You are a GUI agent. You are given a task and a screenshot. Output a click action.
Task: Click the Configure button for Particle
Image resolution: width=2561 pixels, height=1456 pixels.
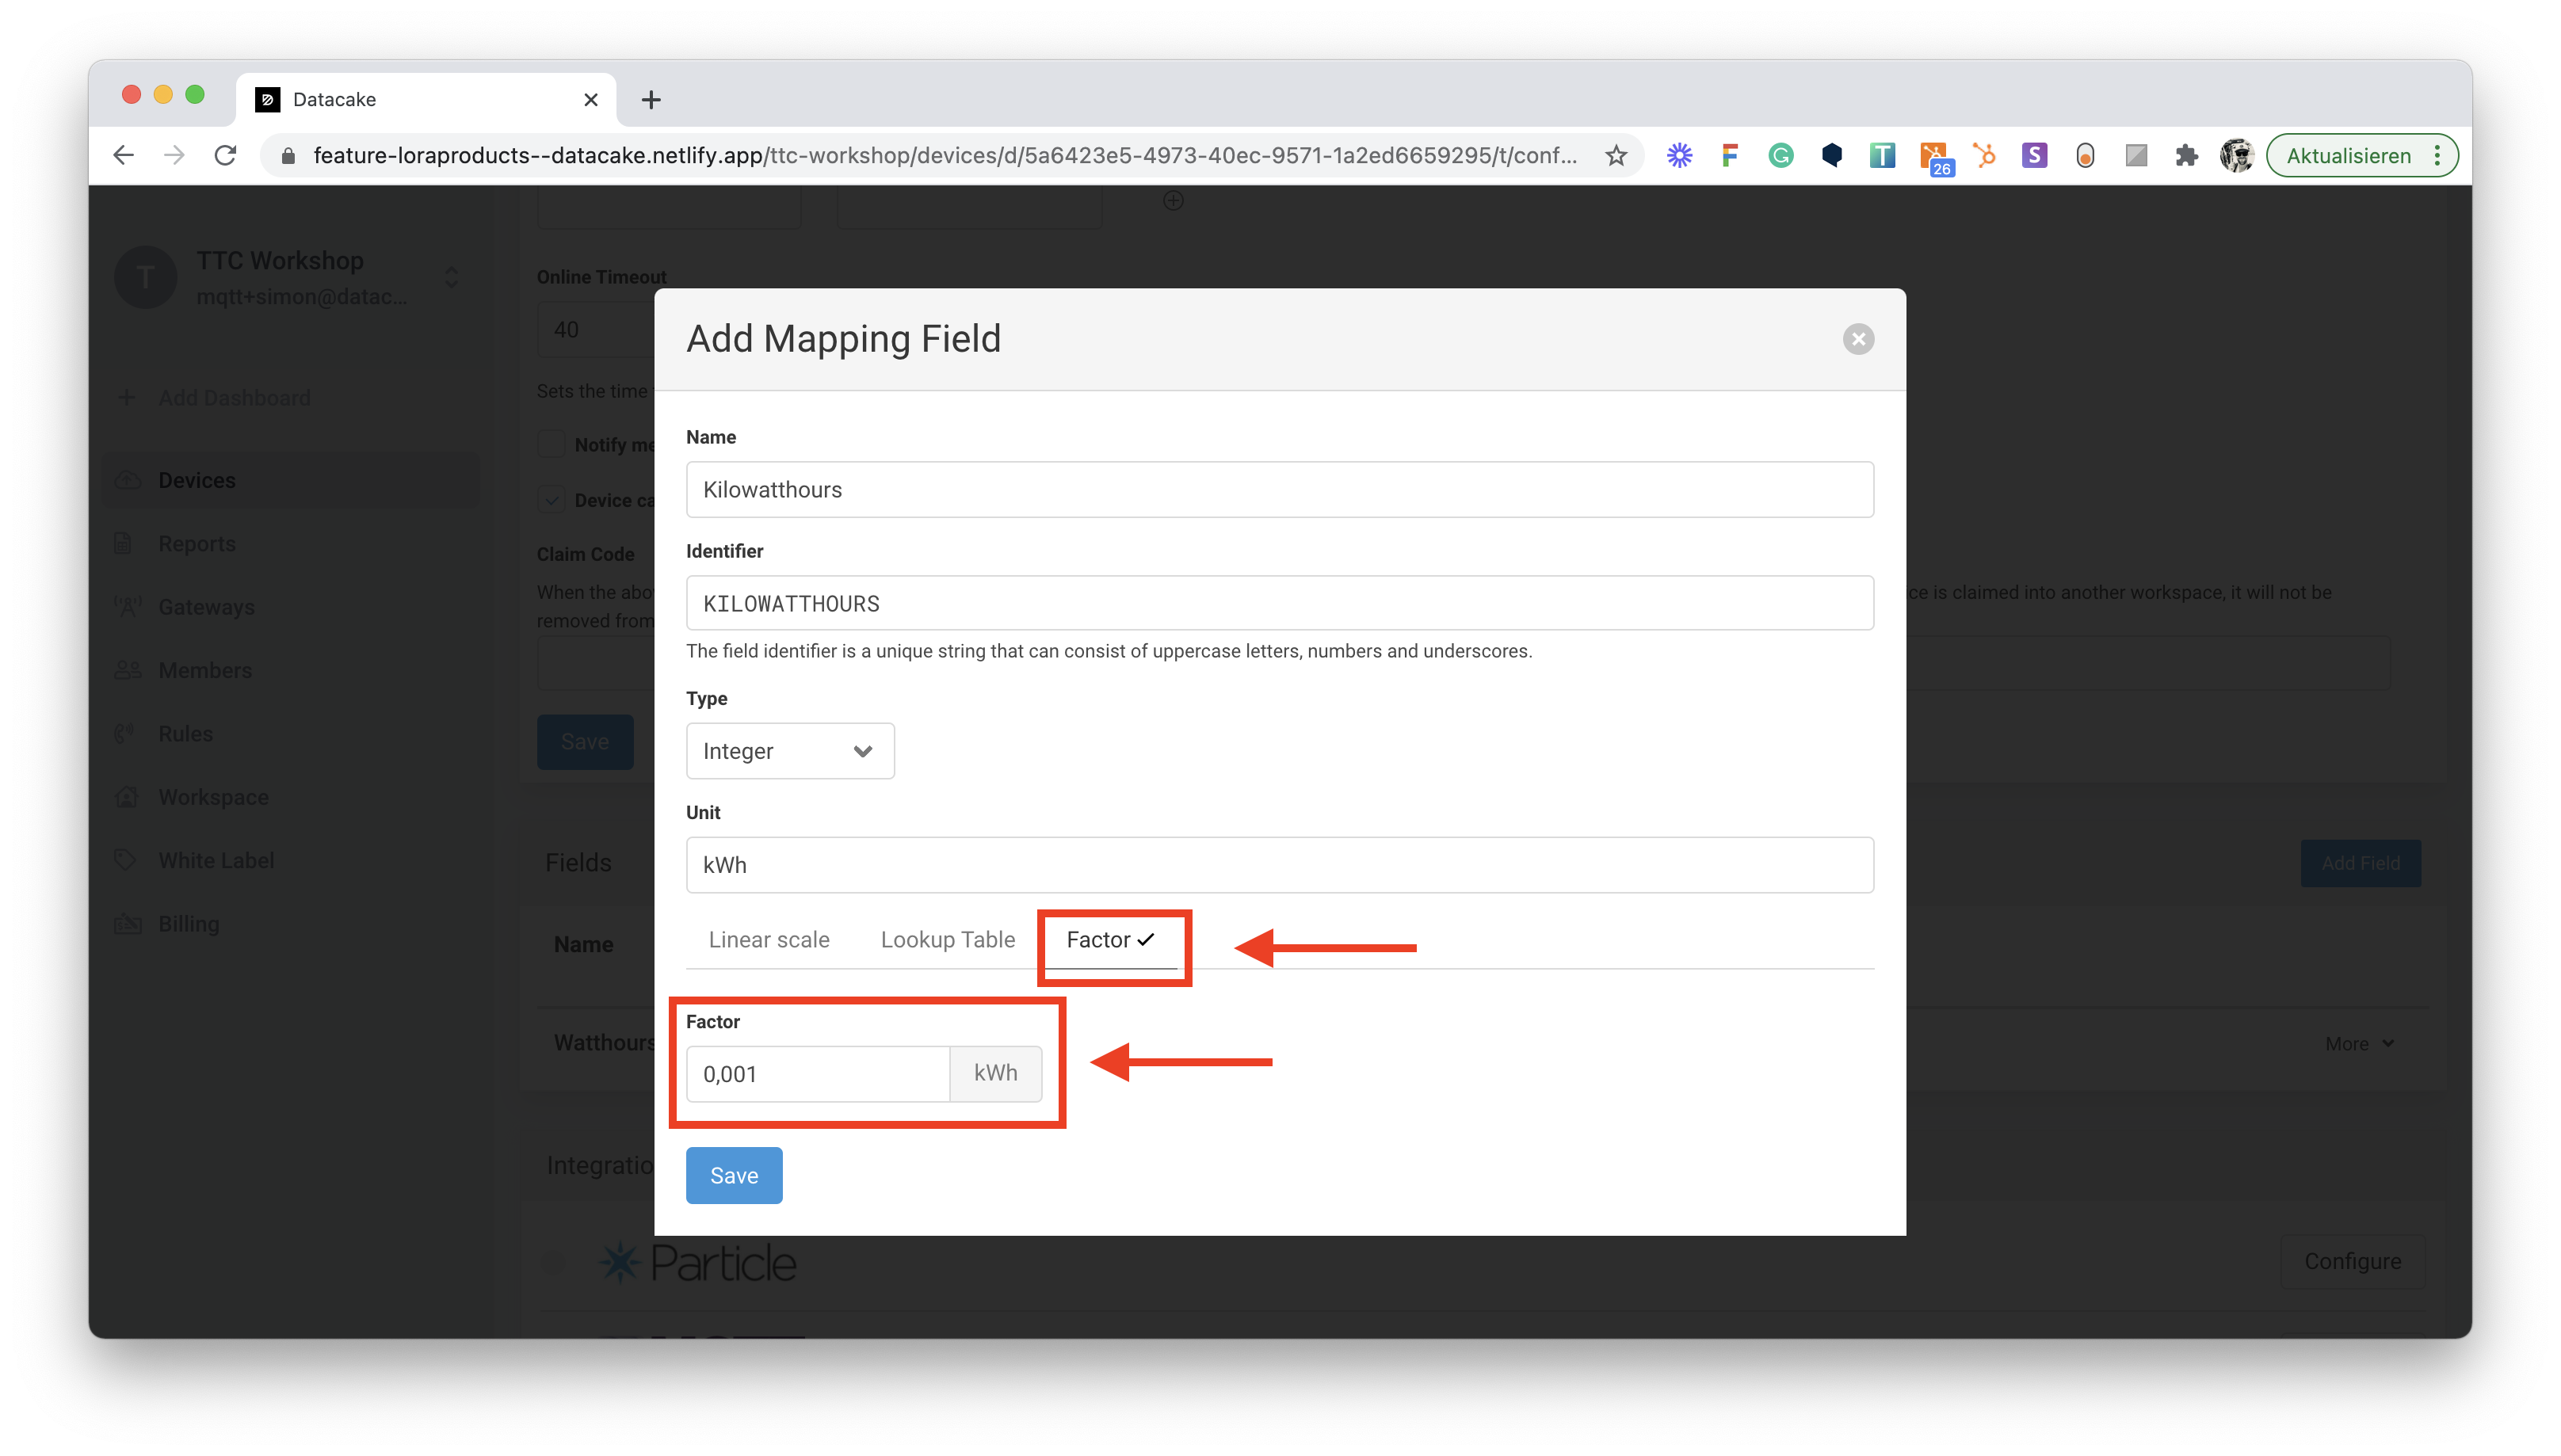coord(2352,1262)
